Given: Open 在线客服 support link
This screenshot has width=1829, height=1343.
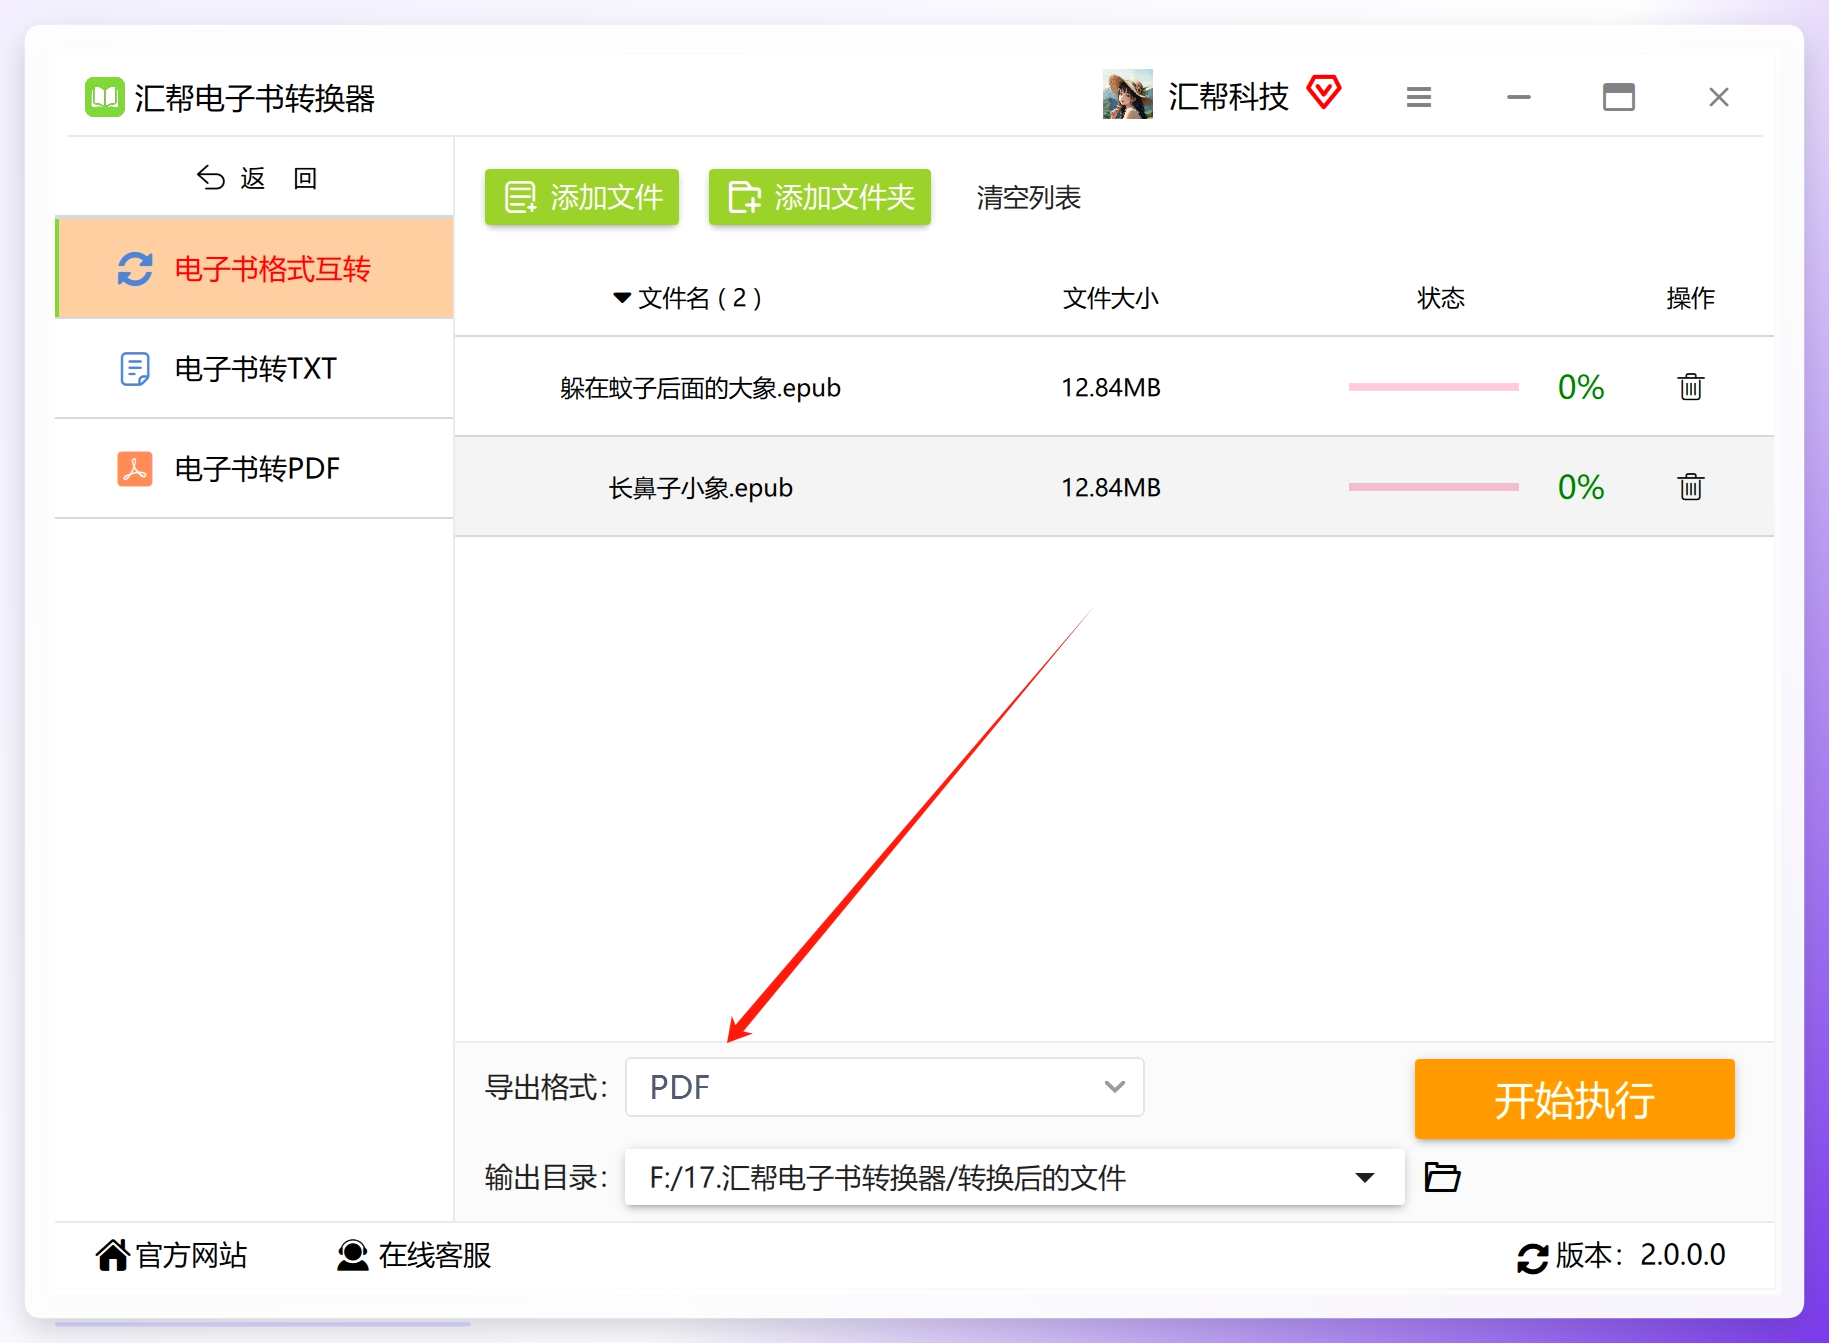Looking at the screenshot, I should (x=435, y=1255).
